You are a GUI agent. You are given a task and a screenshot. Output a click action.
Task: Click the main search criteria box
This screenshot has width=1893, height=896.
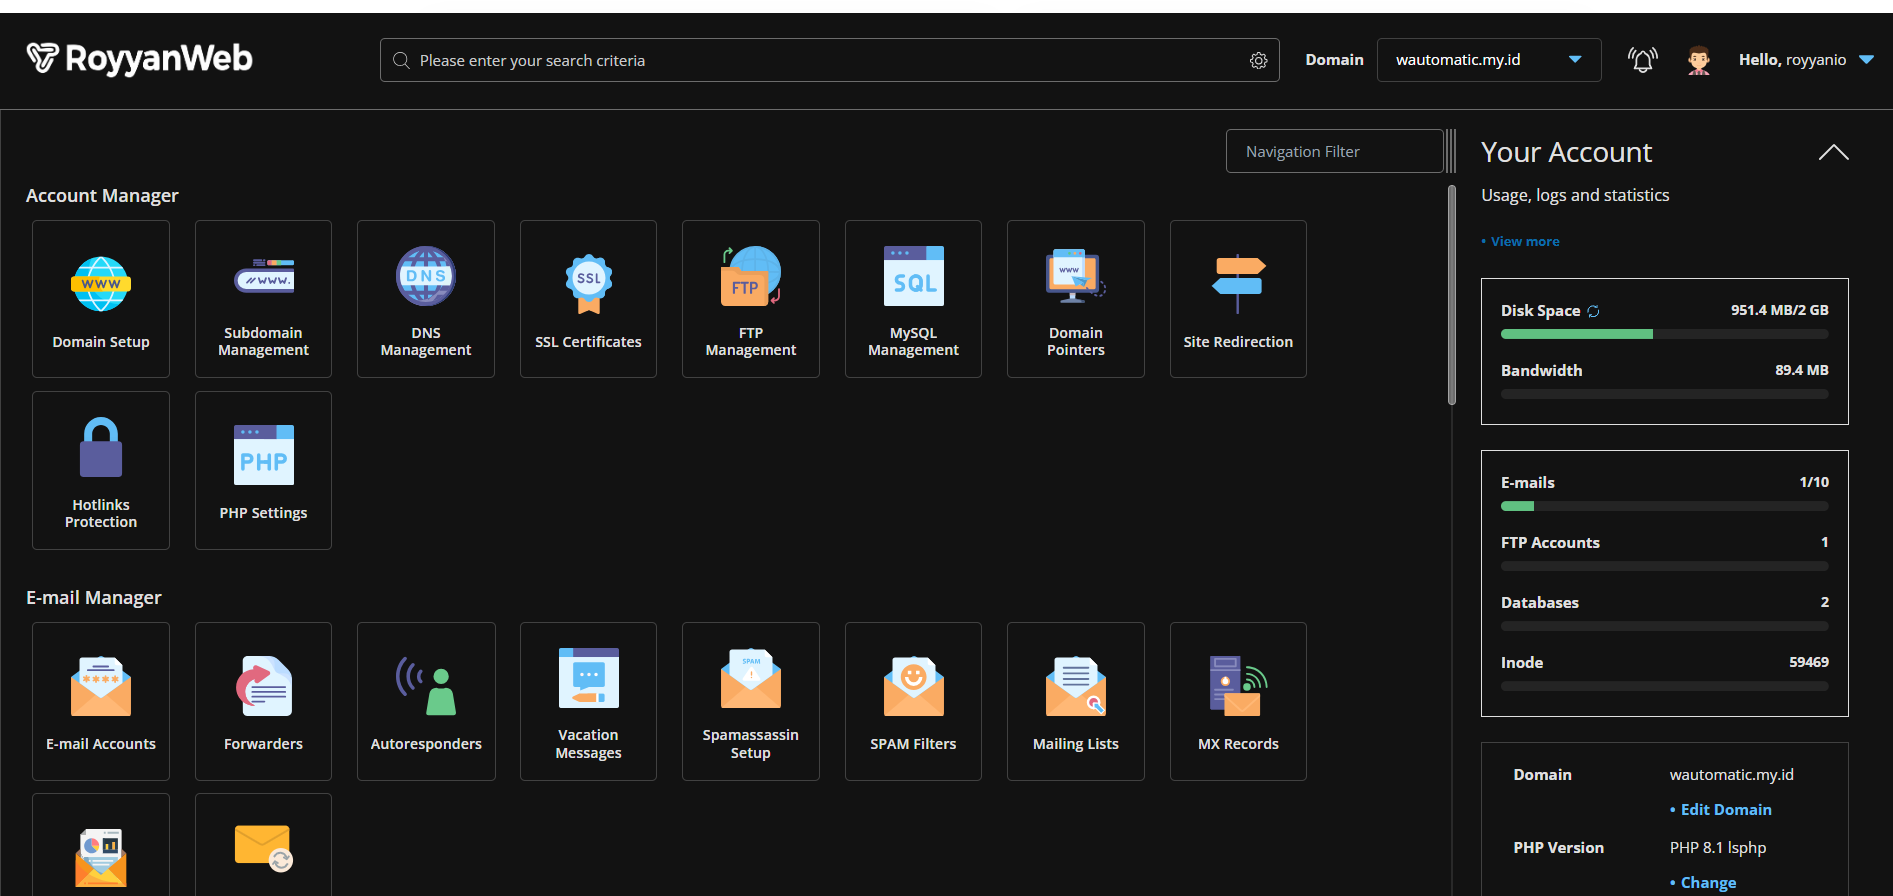(820, 61)
